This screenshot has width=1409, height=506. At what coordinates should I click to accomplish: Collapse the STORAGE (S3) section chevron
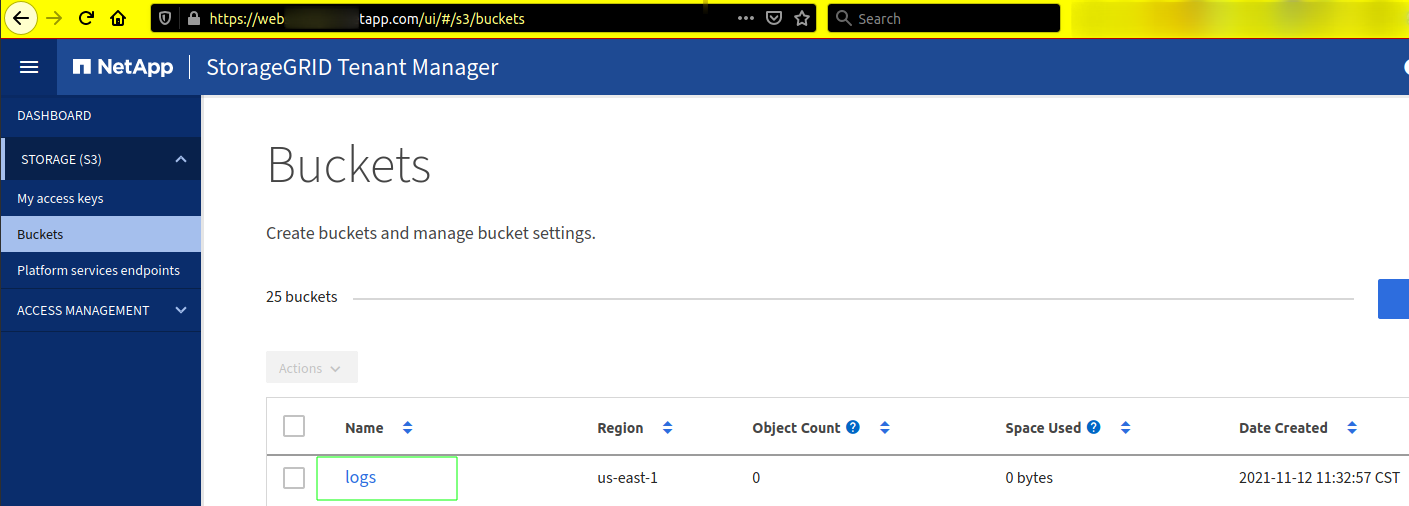(x=181, y=159)
